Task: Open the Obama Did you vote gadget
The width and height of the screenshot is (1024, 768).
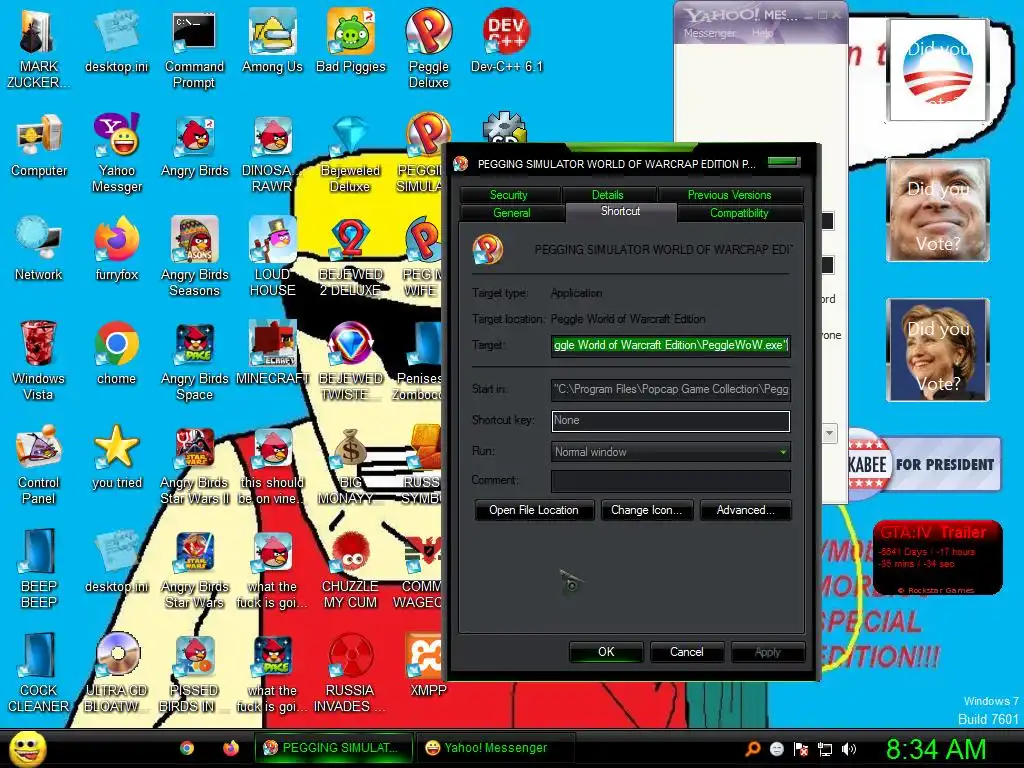Action: 938,69
